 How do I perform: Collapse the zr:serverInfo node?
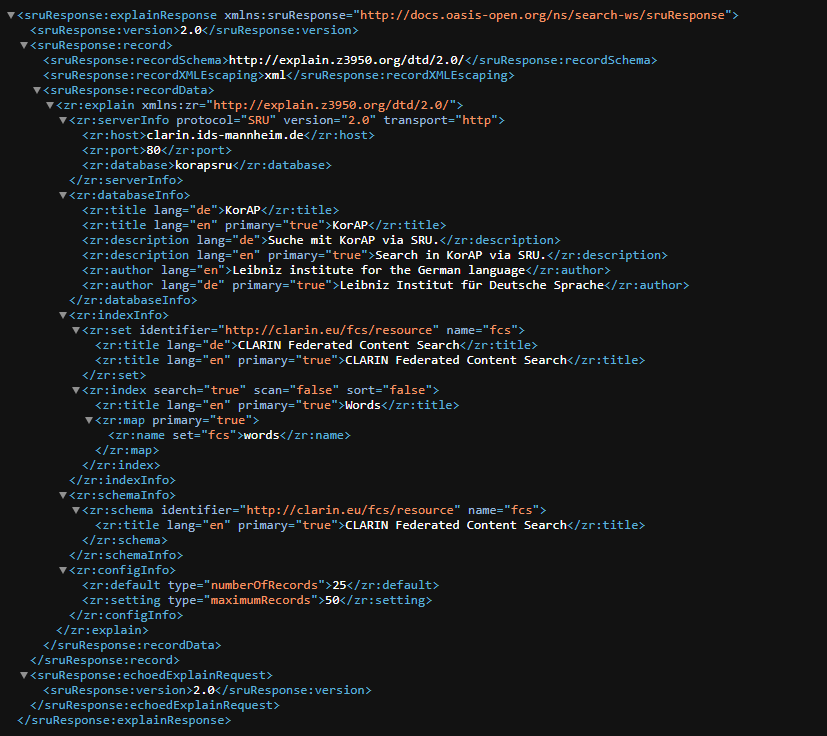63,121
